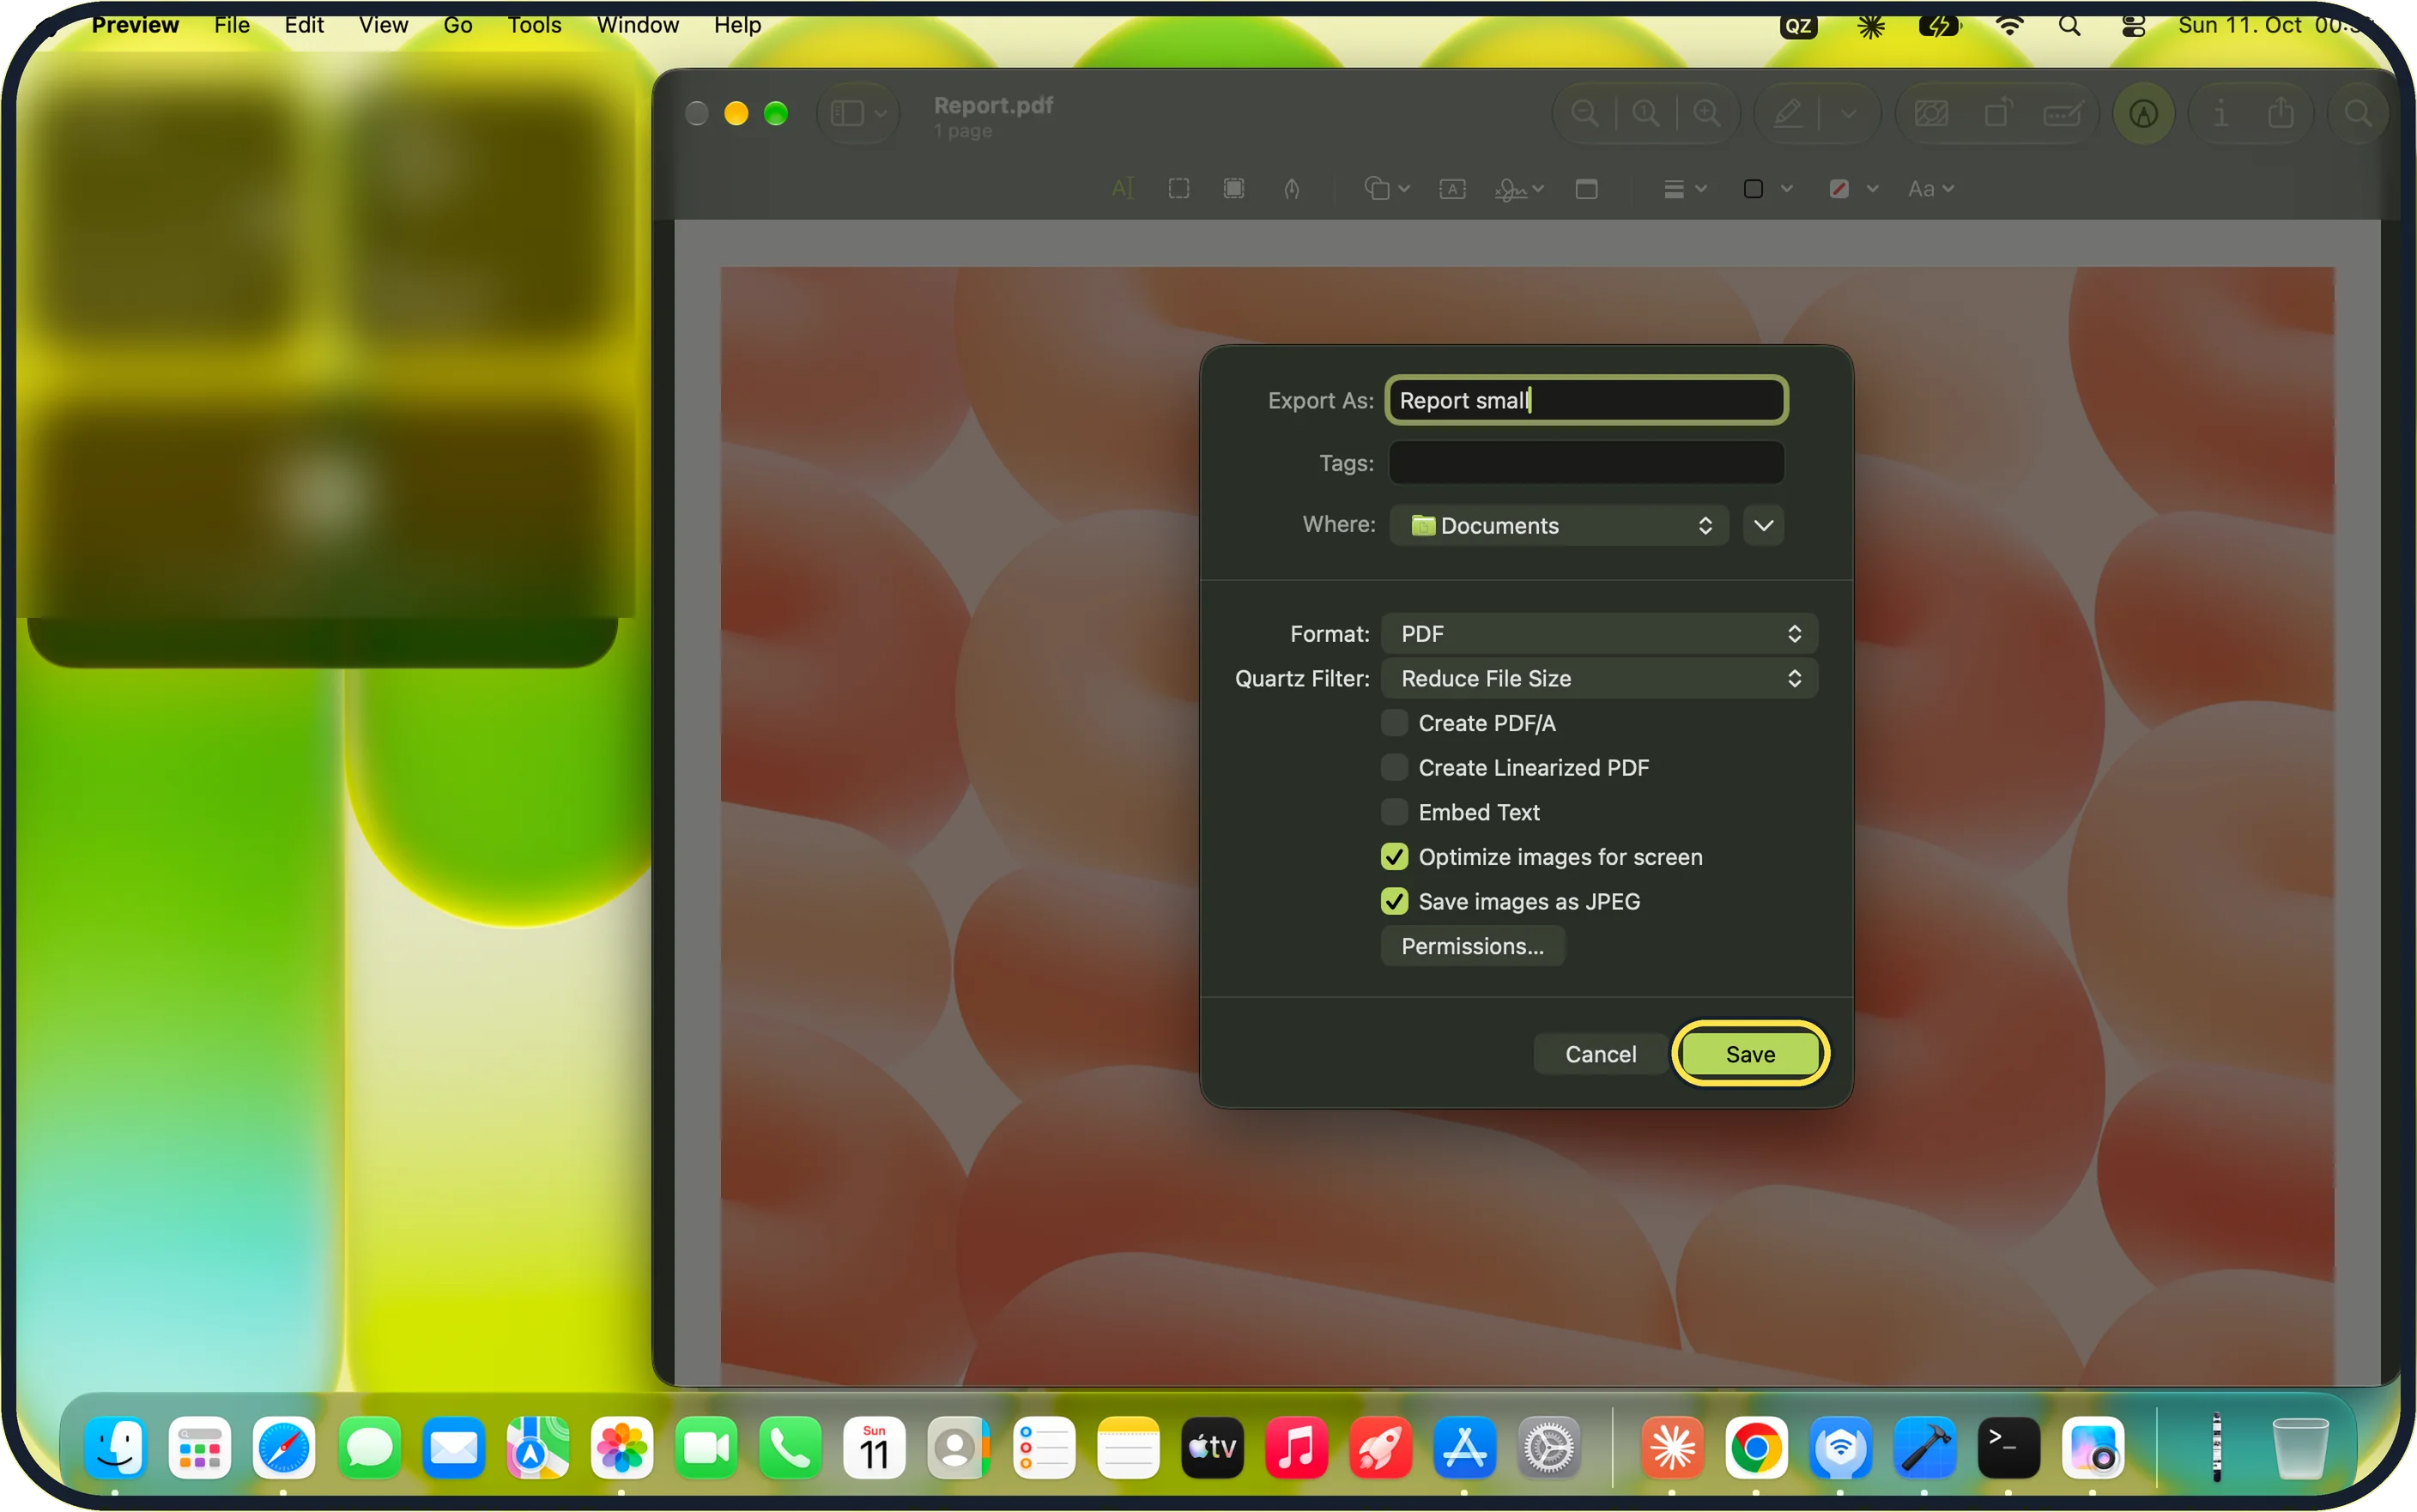This screenshot has width=2417, height=1512.
Task: Click the Export As filename field
Action: coord(1586,400)
